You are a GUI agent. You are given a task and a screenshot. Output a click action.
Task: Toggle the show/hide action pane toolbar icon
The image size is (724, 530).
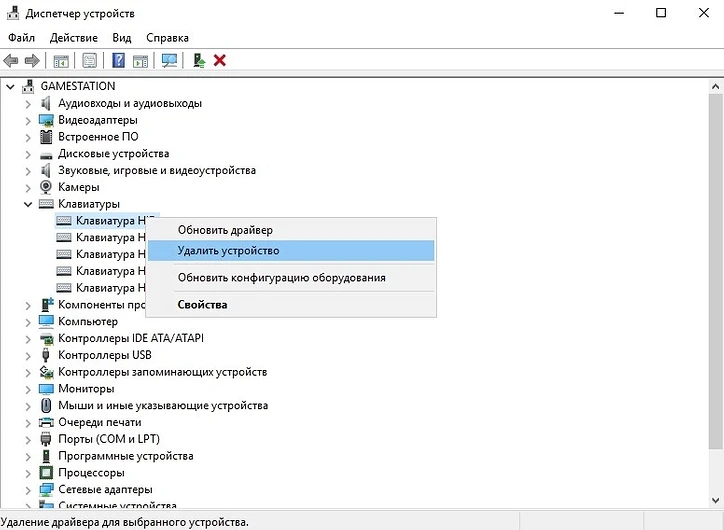pos(140,60)
